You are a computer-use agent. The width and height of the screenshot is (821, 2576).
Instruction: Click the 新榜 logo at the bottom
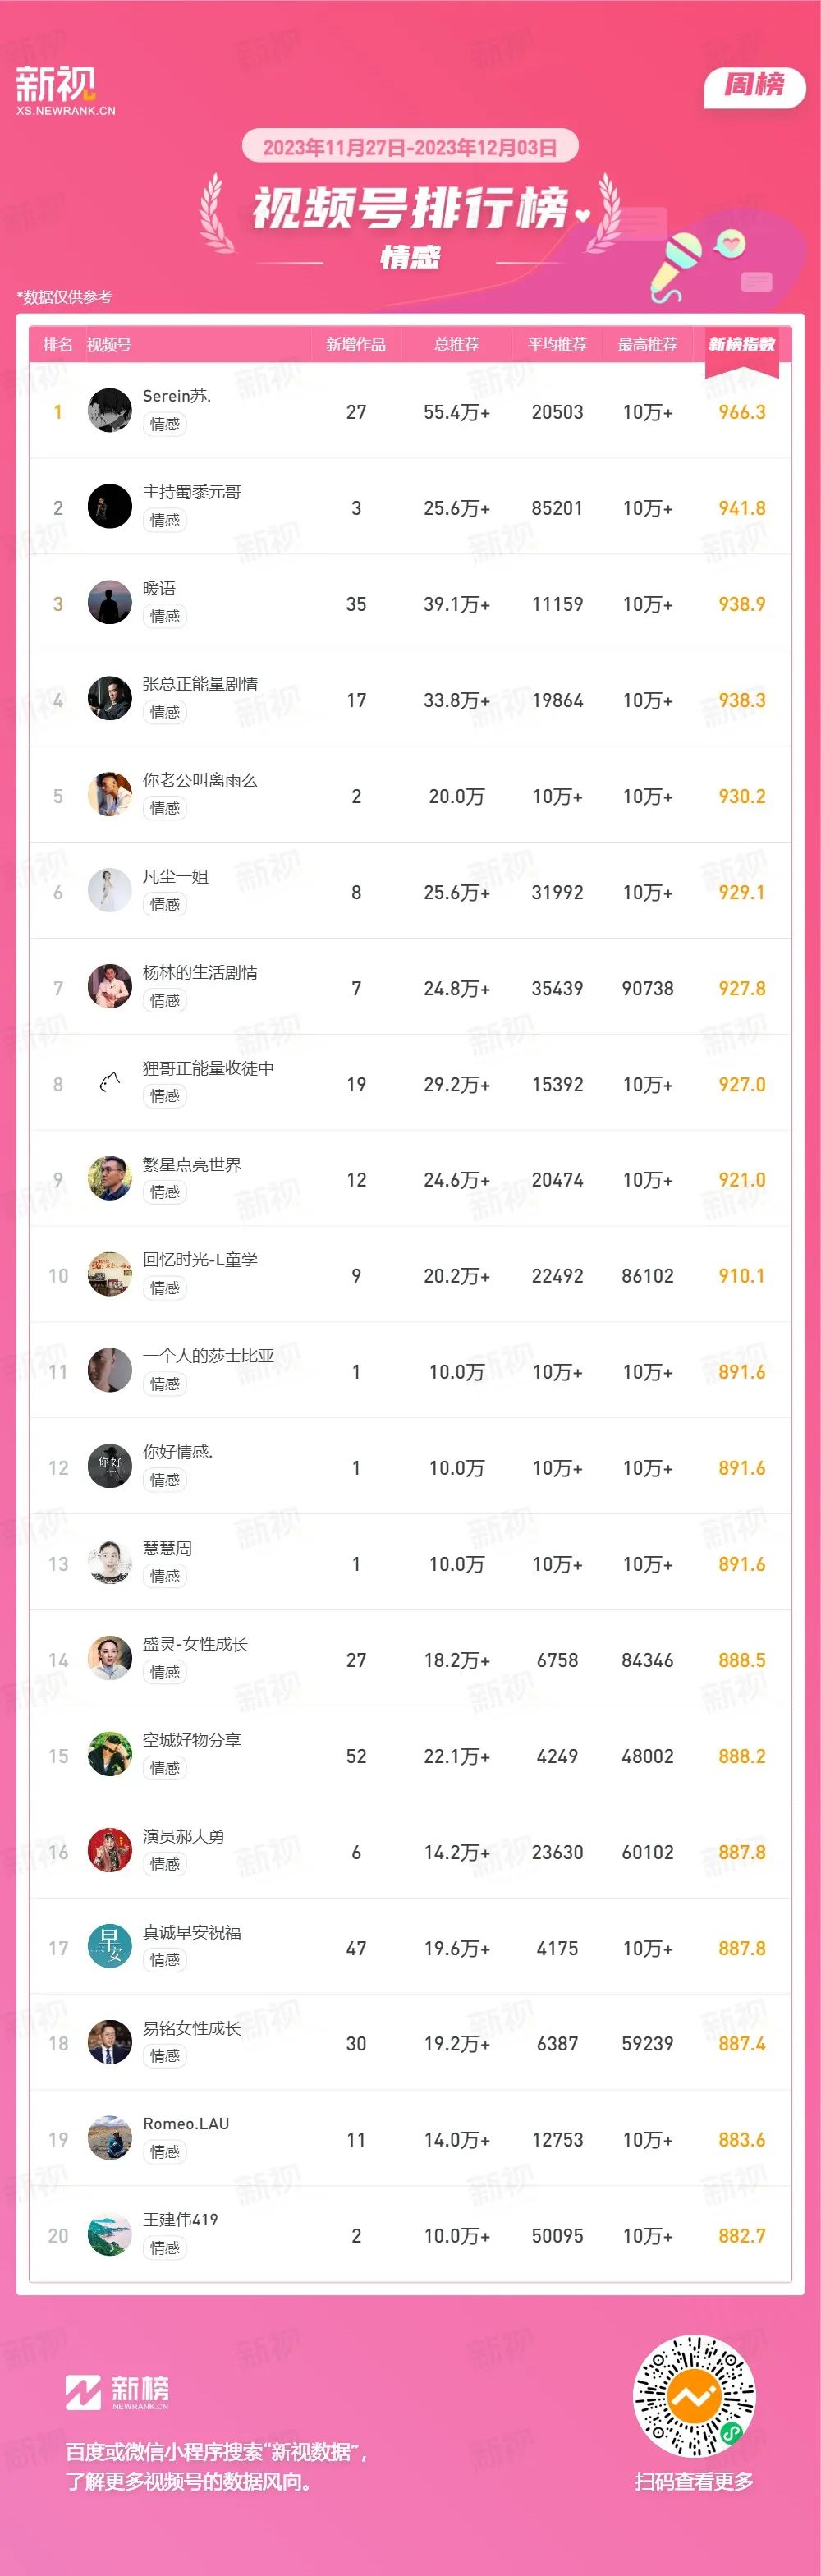[x=117, y=2391]
